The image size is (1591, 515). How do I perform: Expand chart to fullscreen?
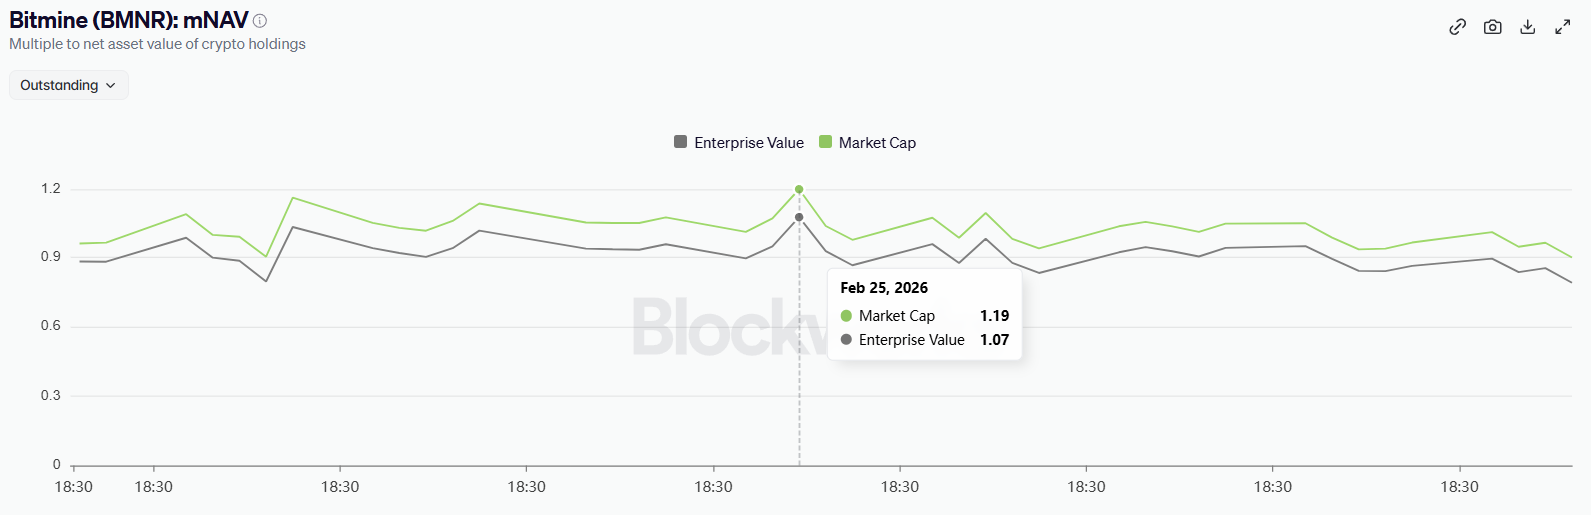(x=1562, y=27)
